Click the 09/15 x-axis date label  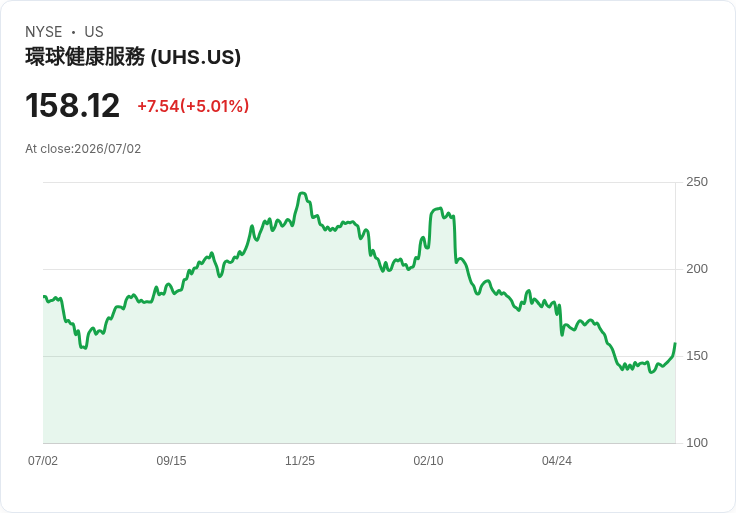[x=171, y=460]
